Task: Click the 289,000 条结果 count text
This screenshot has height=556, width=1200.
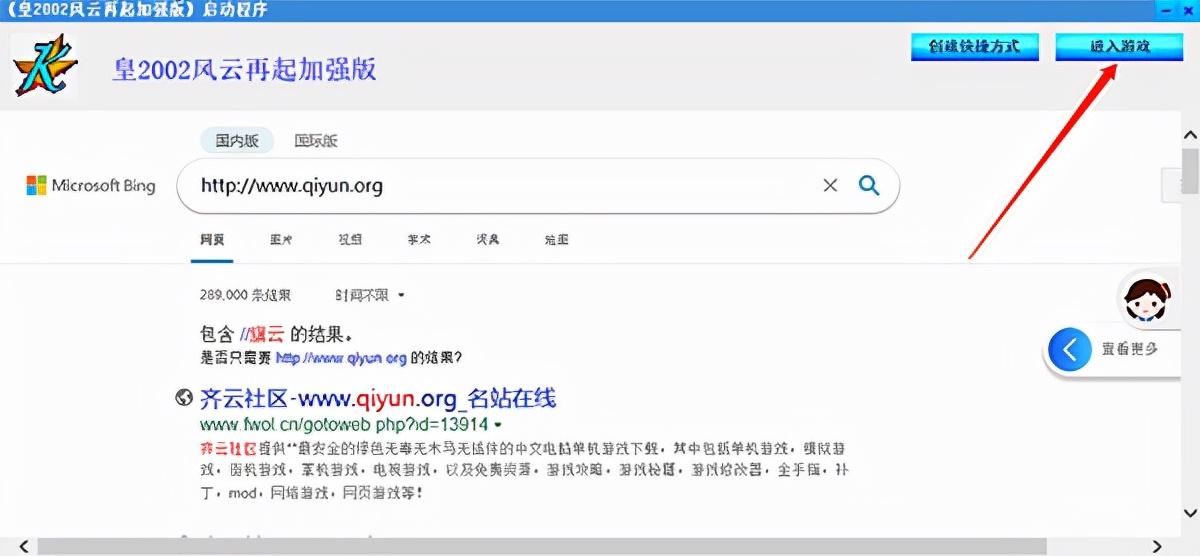Action: (245, 295)
